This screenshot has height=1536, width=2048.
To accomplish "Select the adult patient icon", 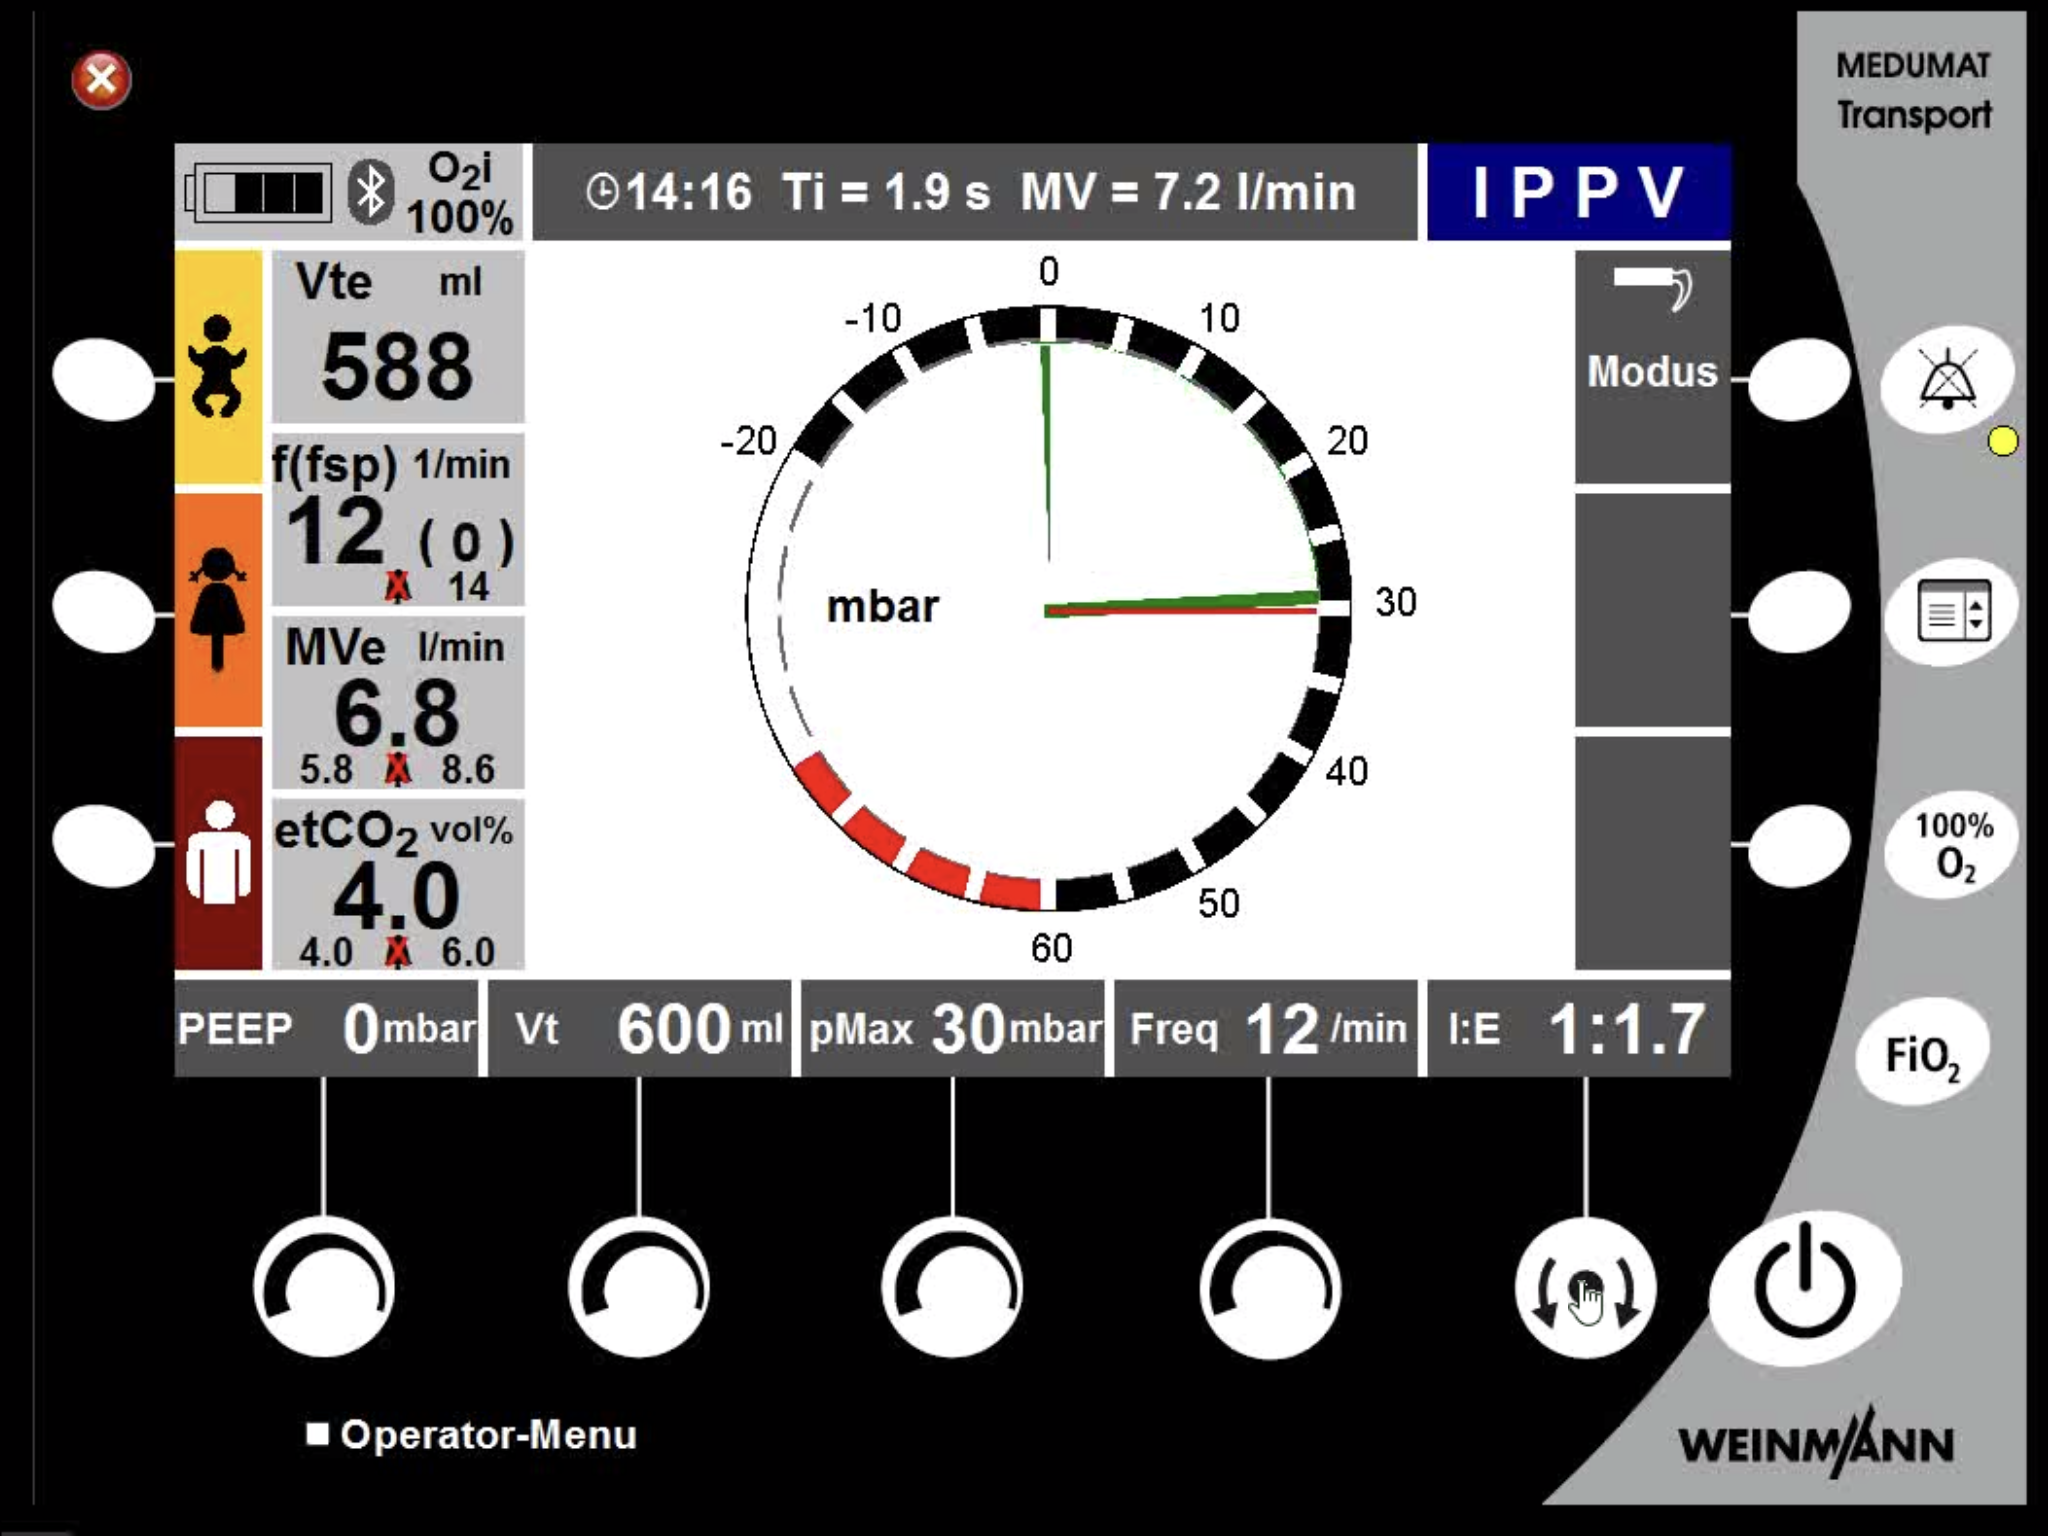I will click(x=218, y=853).
